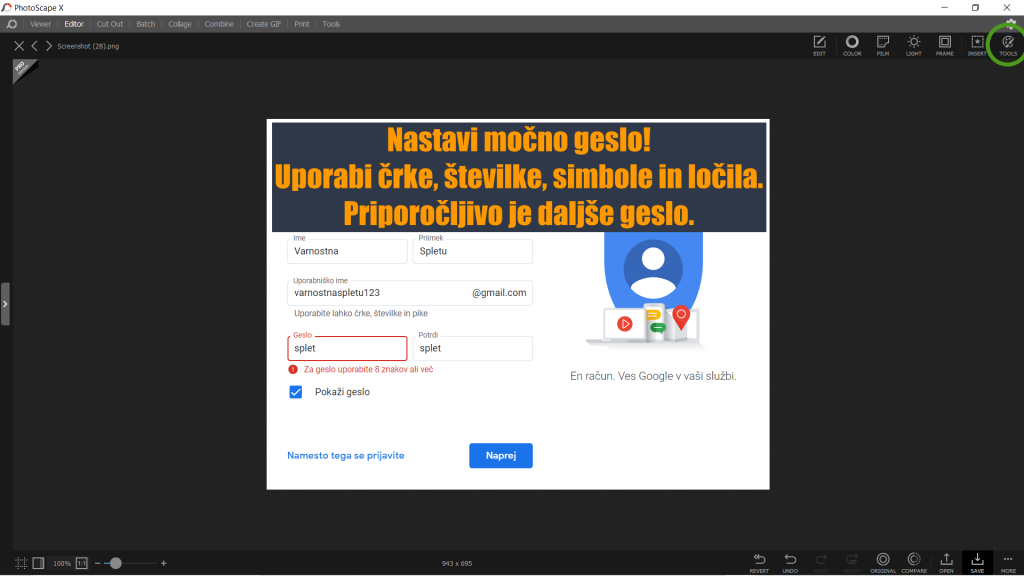Zoom in with the plus button
Image resolution: width=1024 pixels, height=576 pixels.
[x=163, y=563]
